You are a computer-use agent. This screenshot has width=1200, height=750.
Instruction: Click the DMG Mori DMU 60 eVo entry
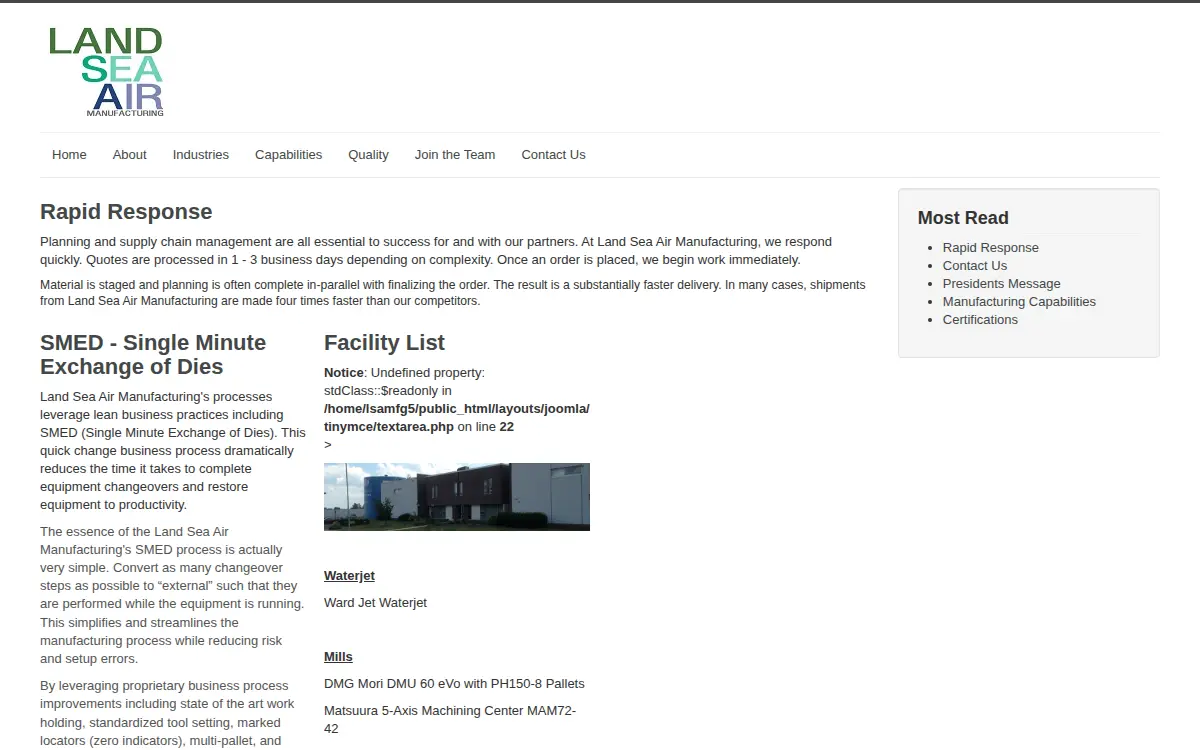point(454,684)
